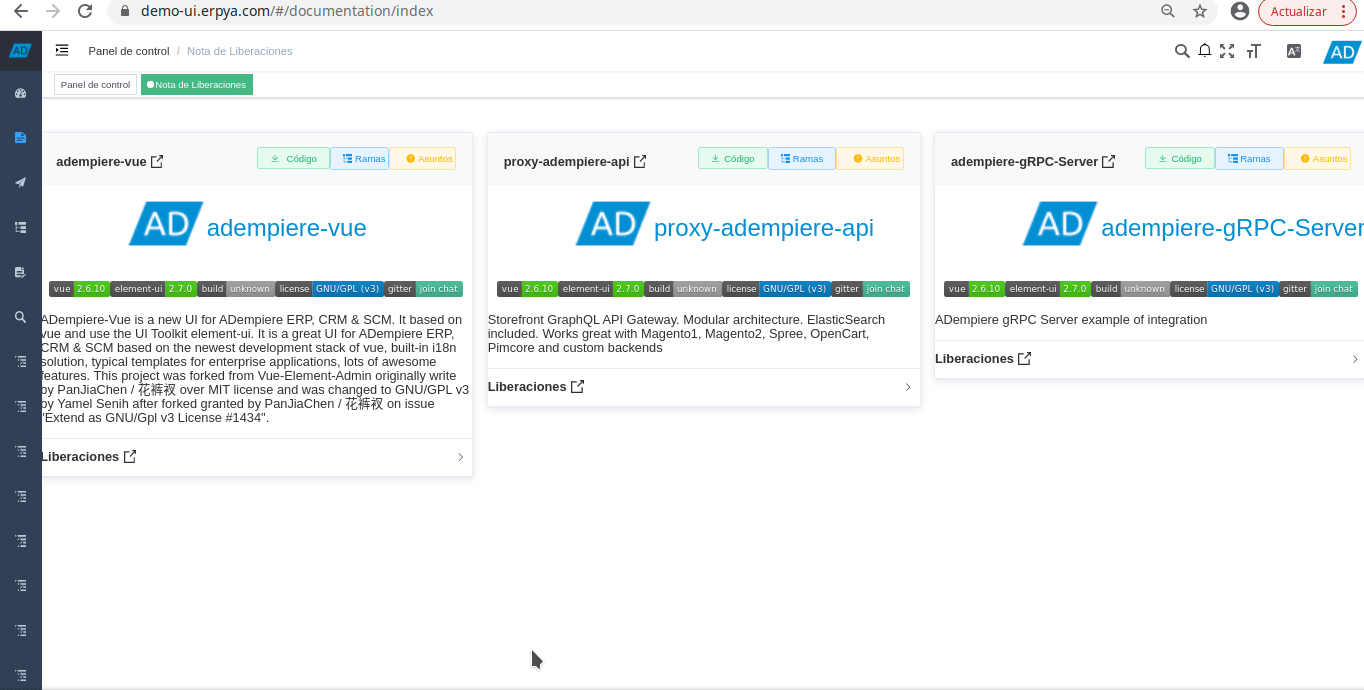Change text size using the font size icon

tap(1253, 51)
